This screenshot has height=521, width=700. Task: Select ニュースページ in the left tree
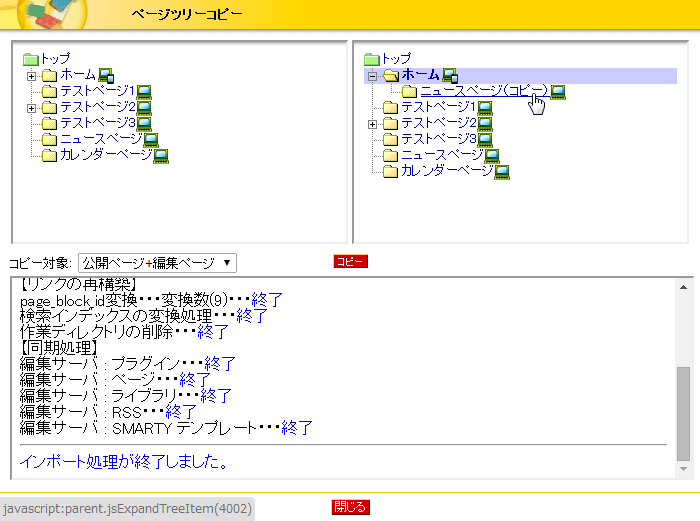click(101, 139)
